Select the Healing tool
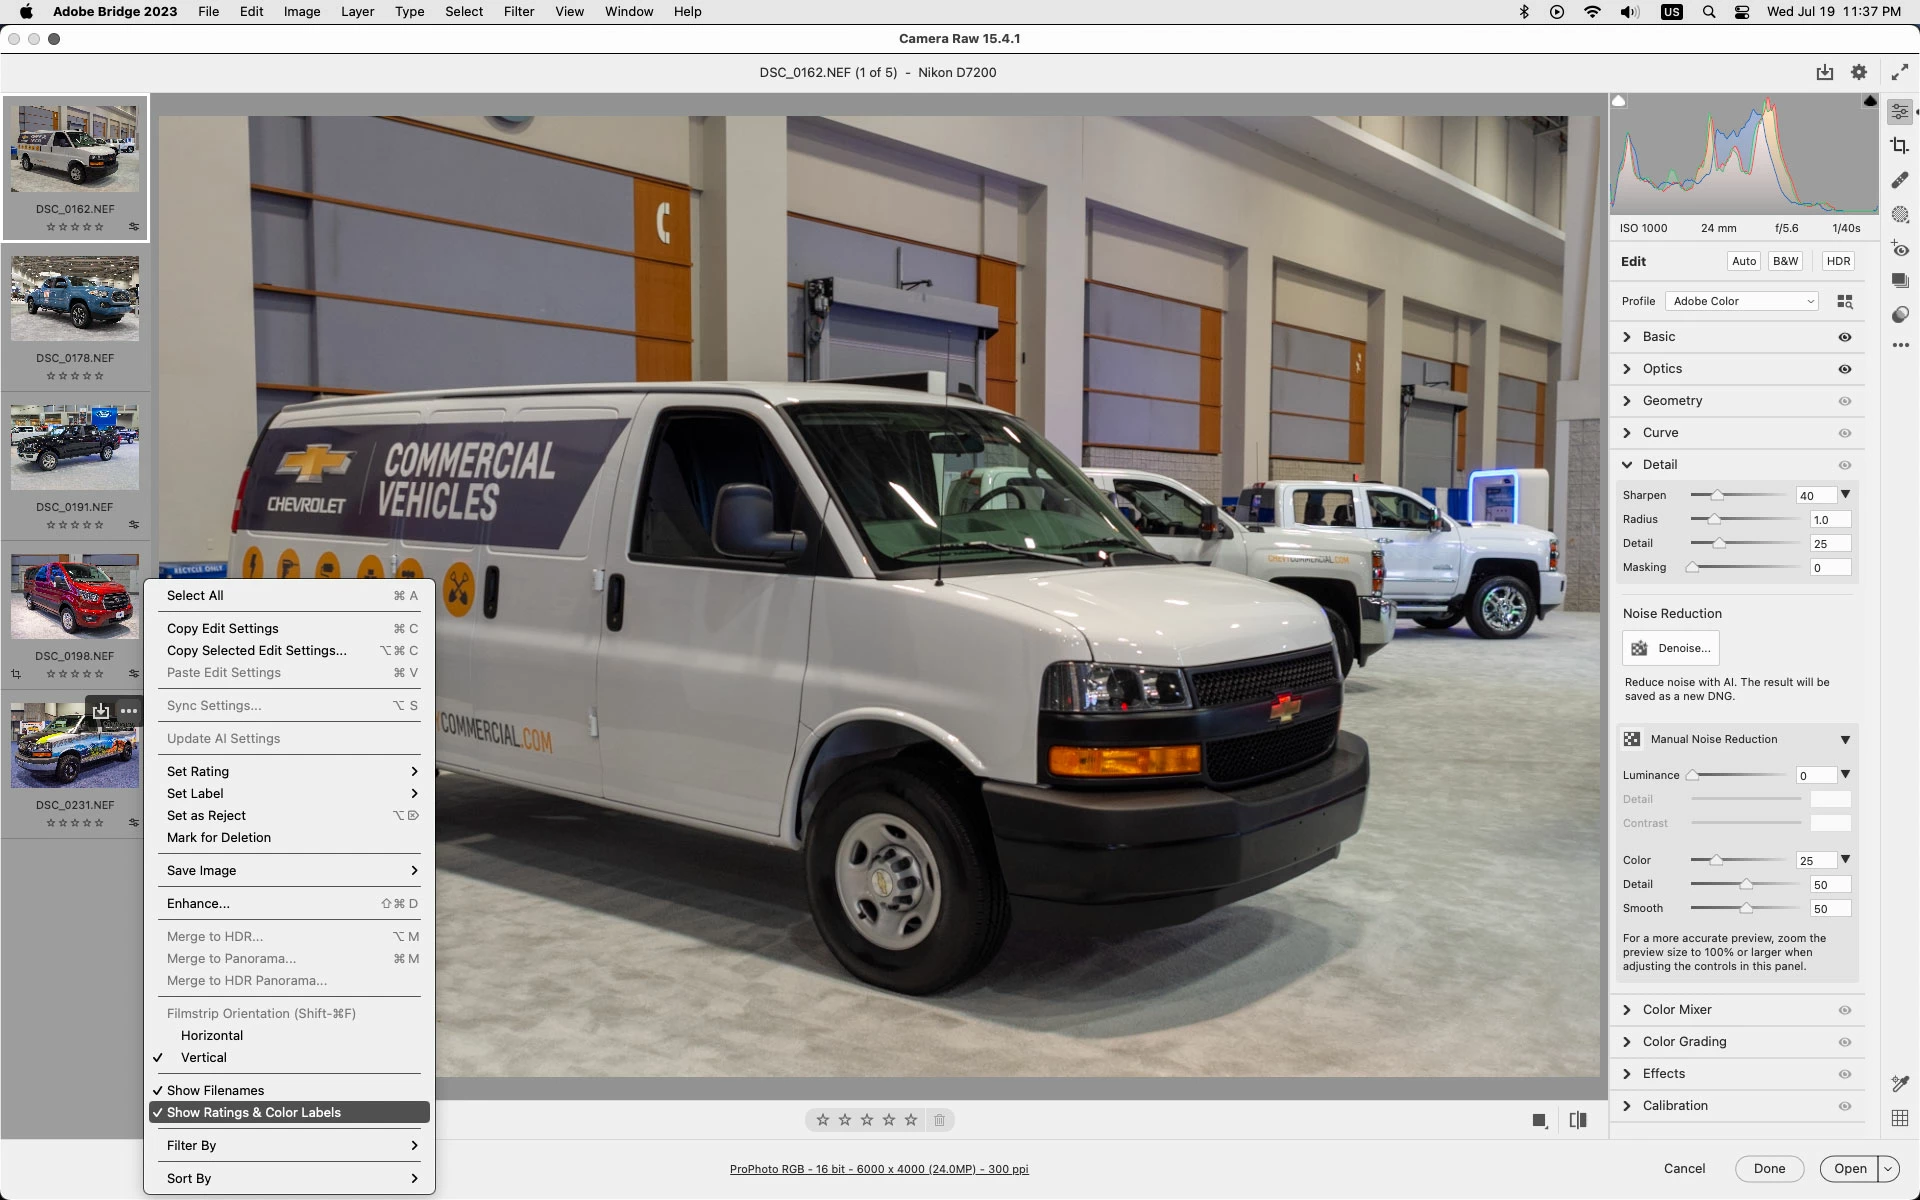 (1900, 180)
